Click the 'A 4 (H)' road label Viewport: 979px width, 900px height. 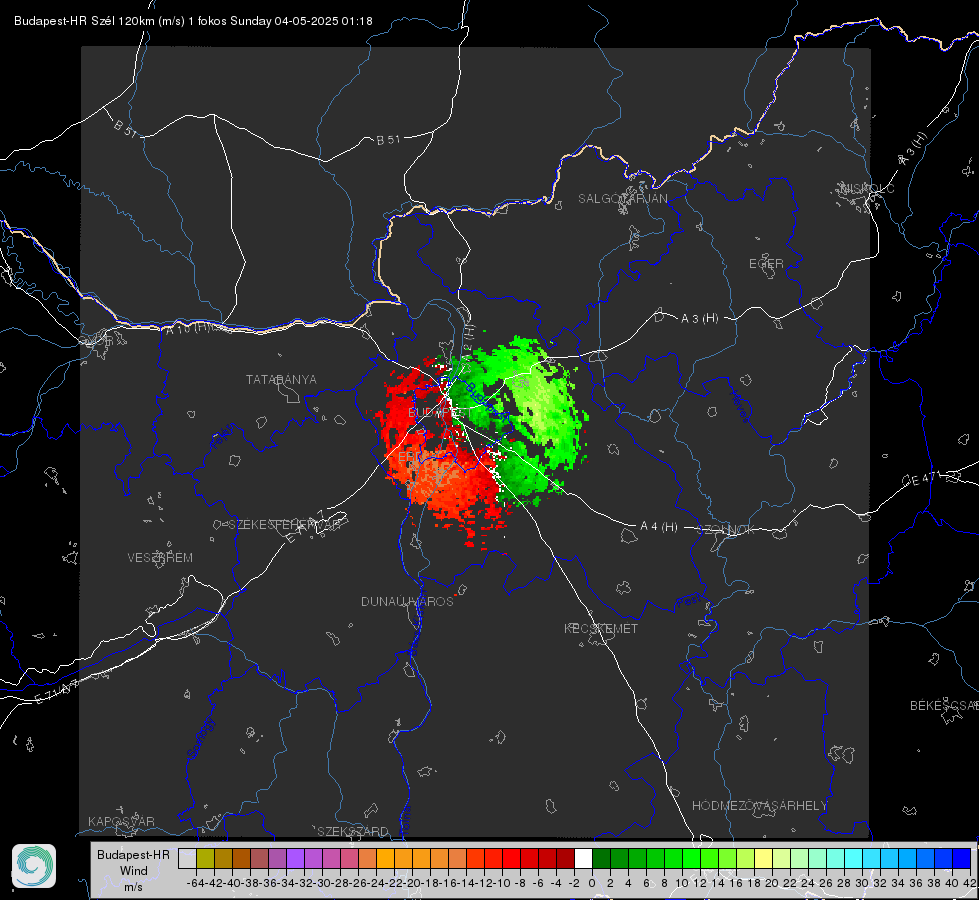coord(659,527)
